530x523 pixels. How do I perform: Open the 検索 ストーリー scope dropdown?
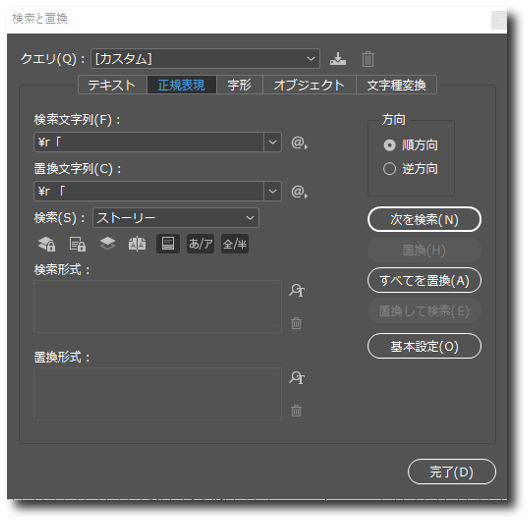pyautogui.click(x=176, y=218)
